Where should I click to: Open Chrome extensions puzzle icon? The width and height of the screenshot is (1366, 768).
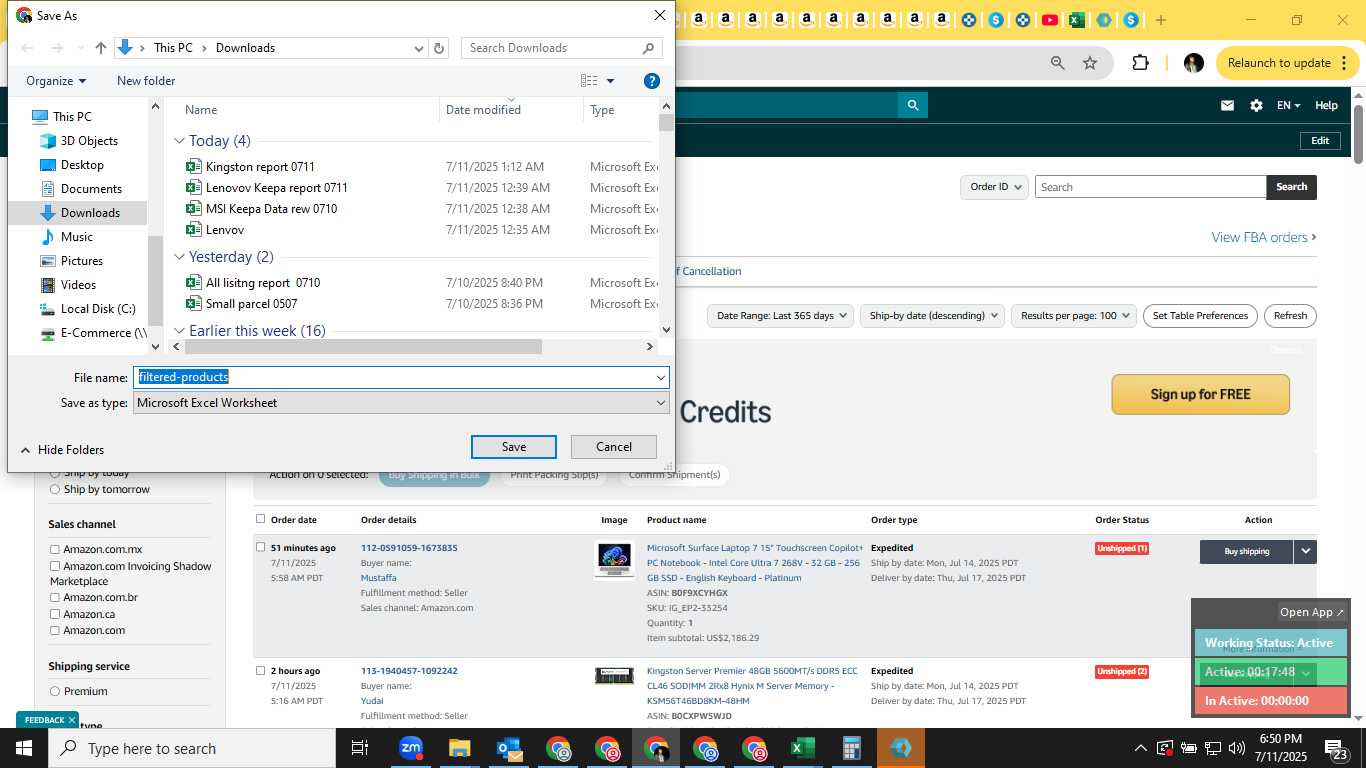coord(1140,63)
